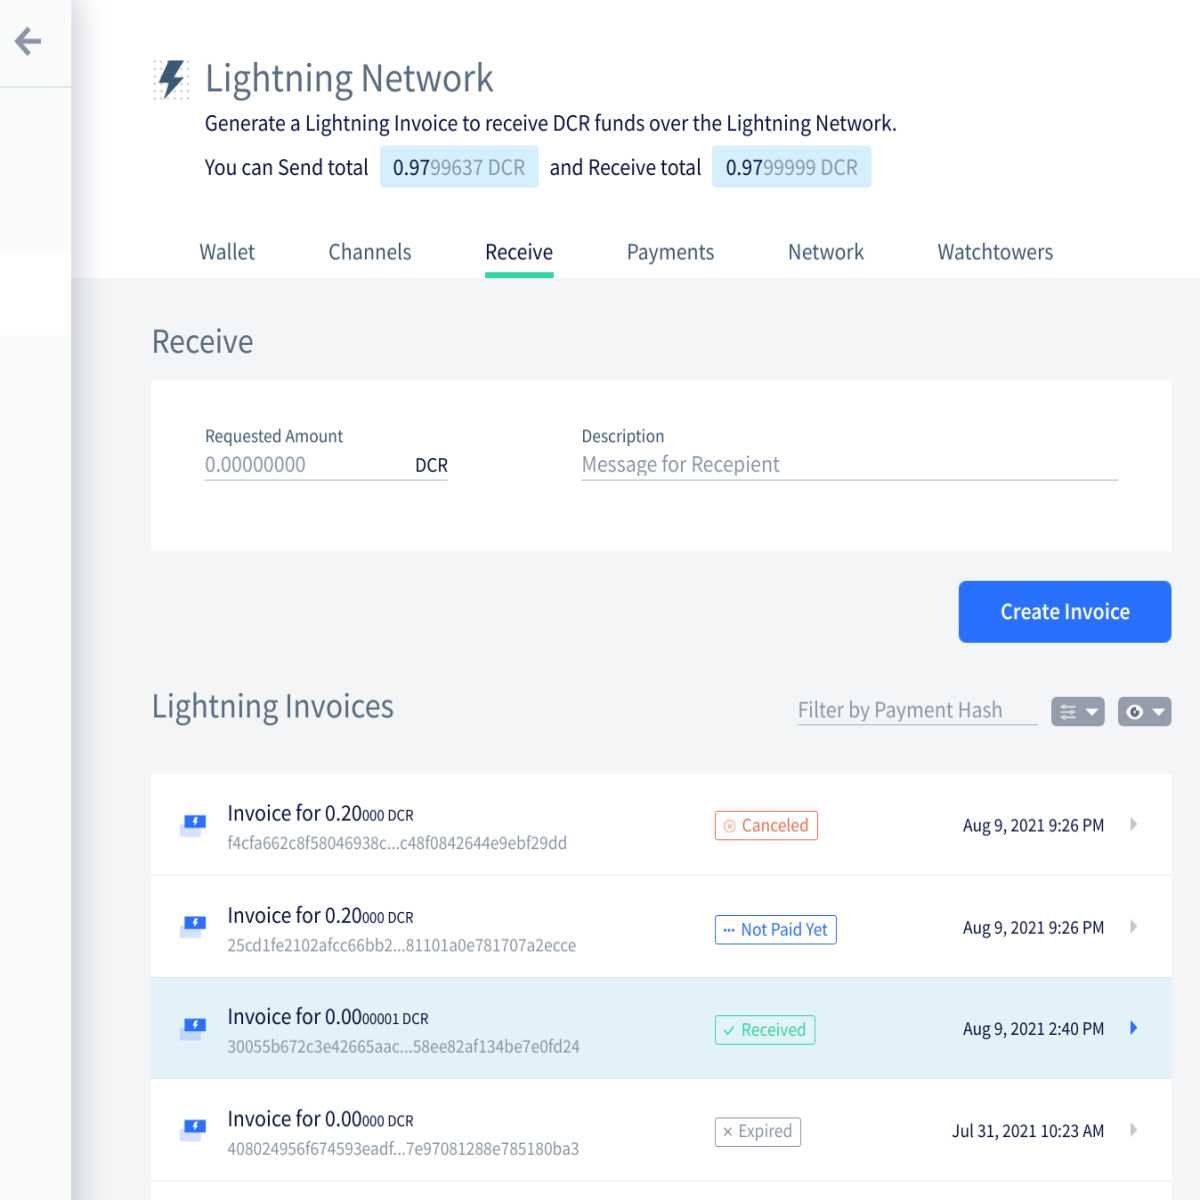Click the Filter by Payment Hash field
The width and height of the screenshot is (1200, 1200).
917,710
